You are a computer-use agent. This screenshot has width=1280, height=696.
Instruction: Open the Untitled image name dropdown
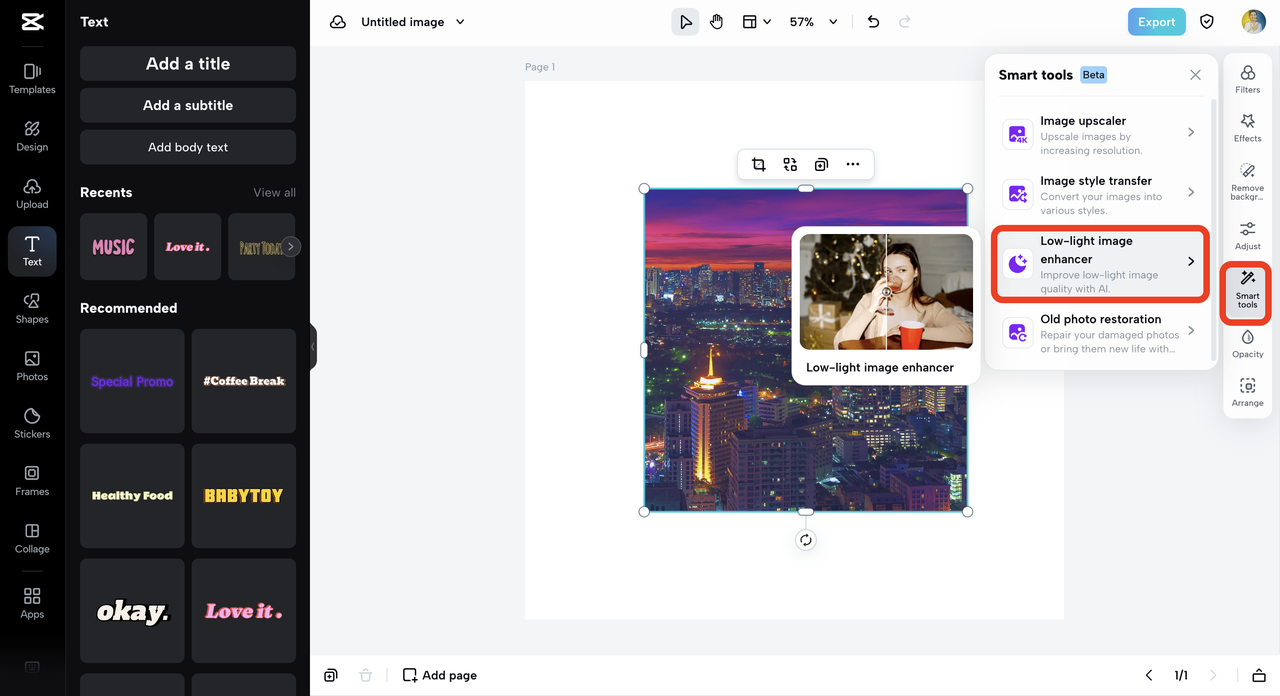pyautogui.click(x=413, y=22)
